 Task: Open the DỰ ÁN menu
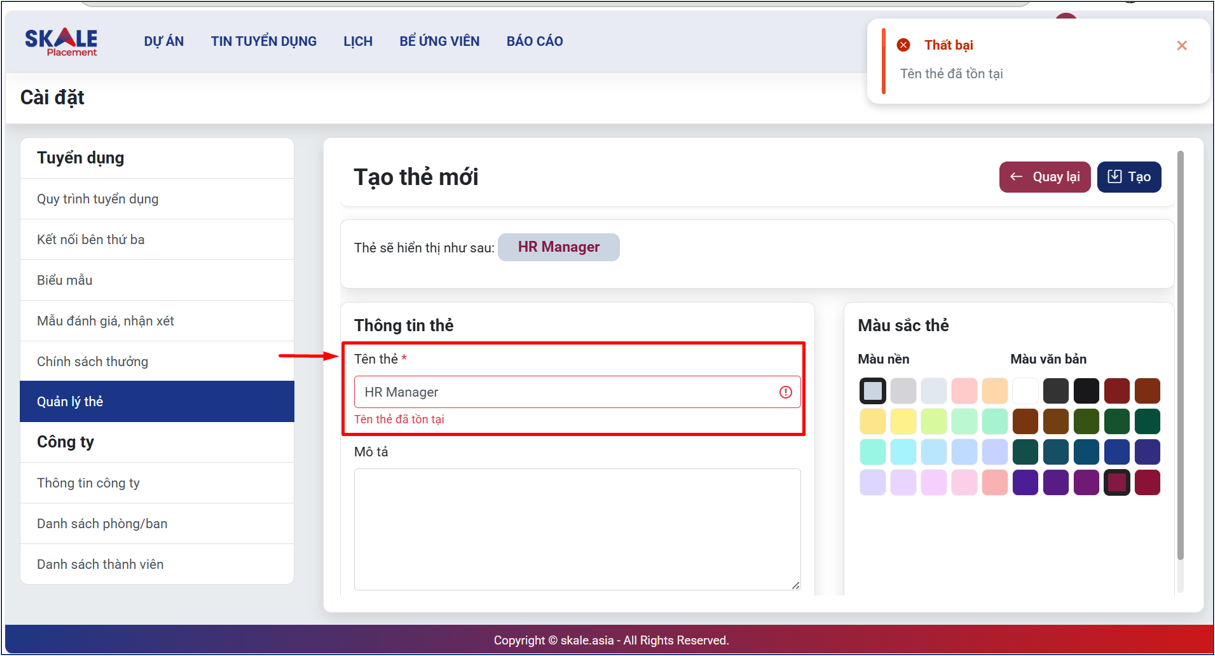(x=164, y=41)
